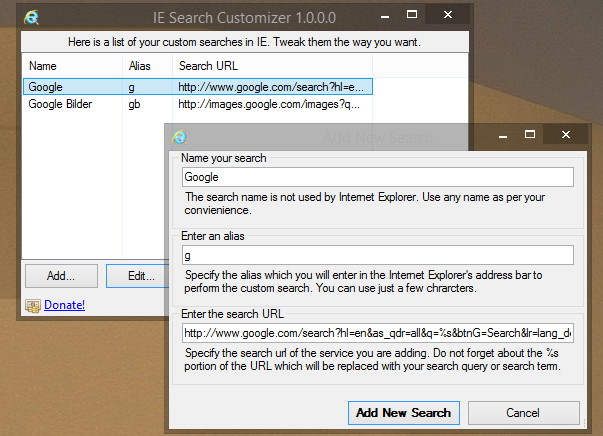
Task: Select the Google Bilder row
Action: (198, 104)
